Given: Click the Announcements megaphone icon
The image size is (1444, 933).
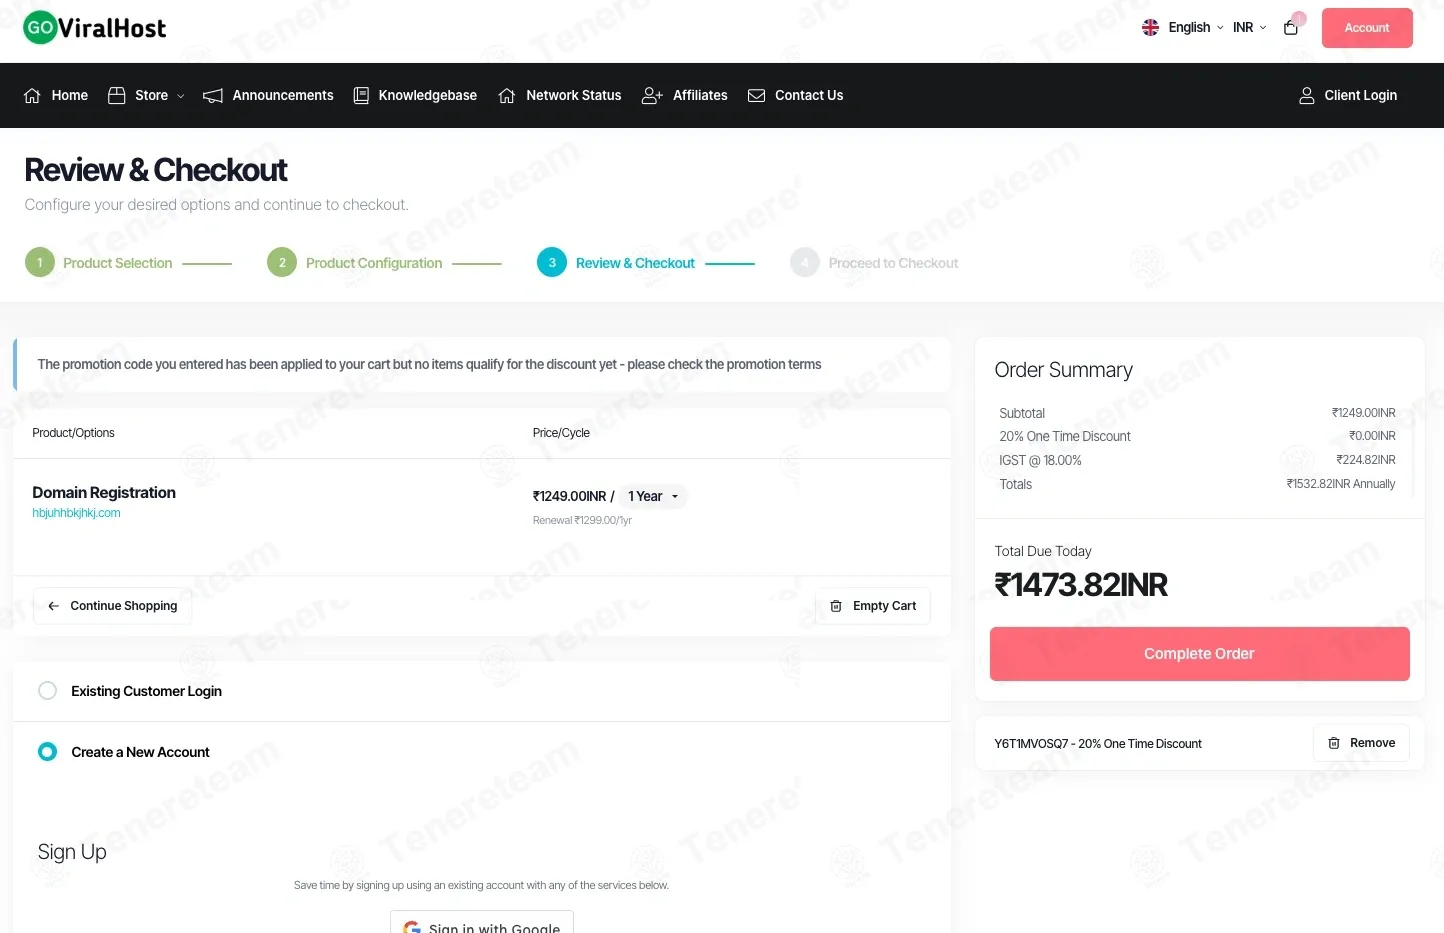Looking at the screenshot, I should (x=213, y=95).
